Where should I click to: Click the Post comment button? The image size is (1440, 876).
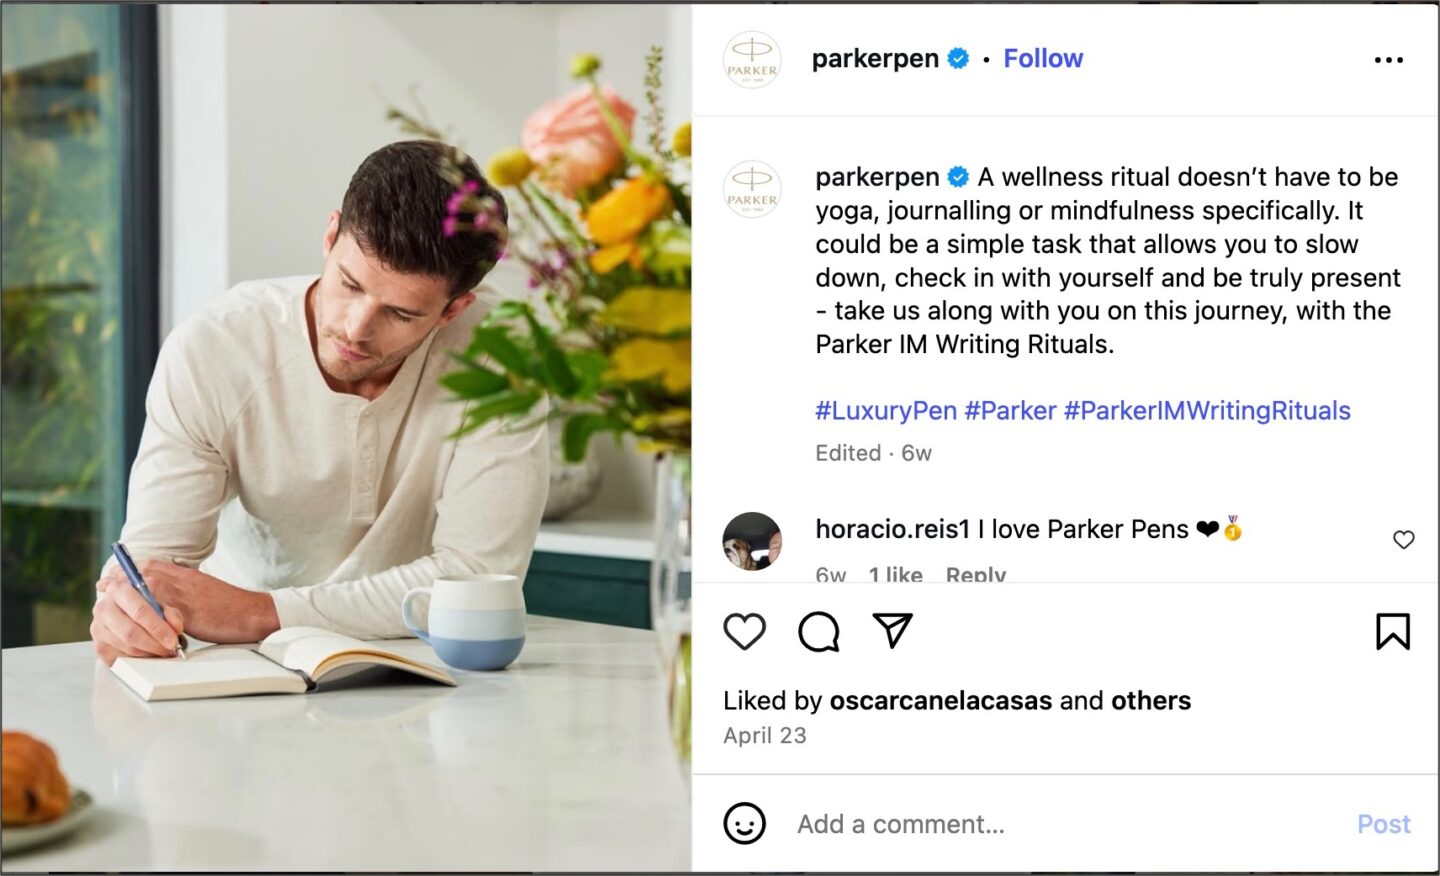1383,824
